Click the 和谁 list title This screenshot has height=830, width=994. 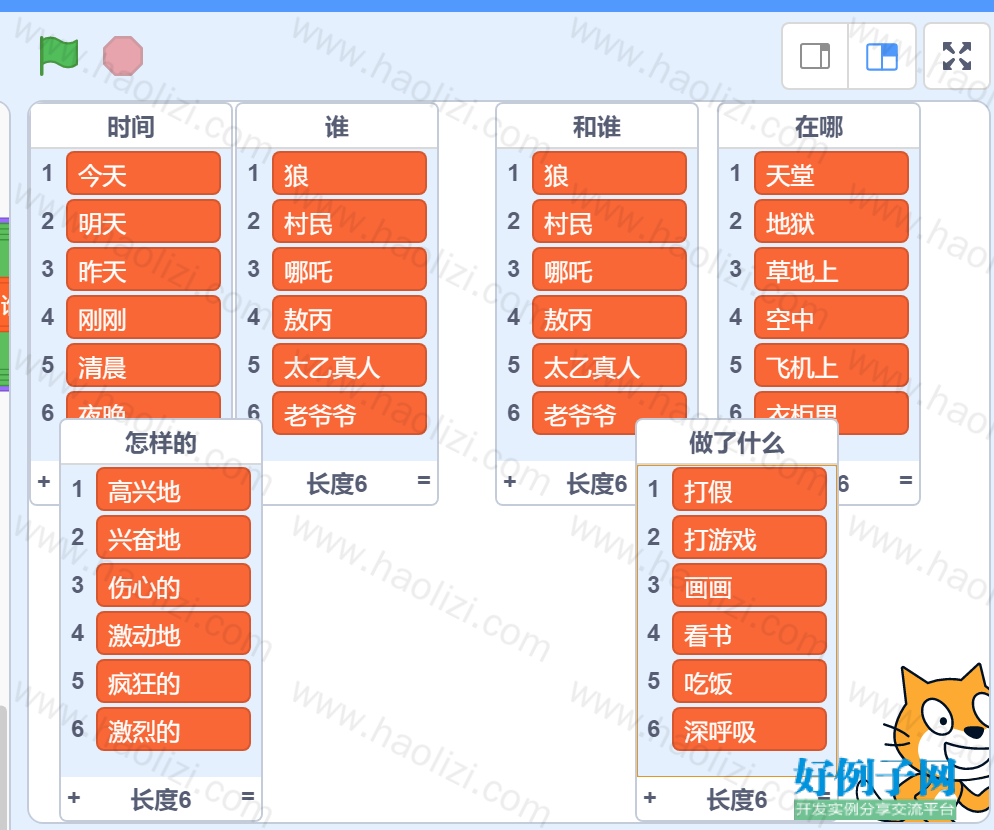pyautogui.click(x=597, y=127)
